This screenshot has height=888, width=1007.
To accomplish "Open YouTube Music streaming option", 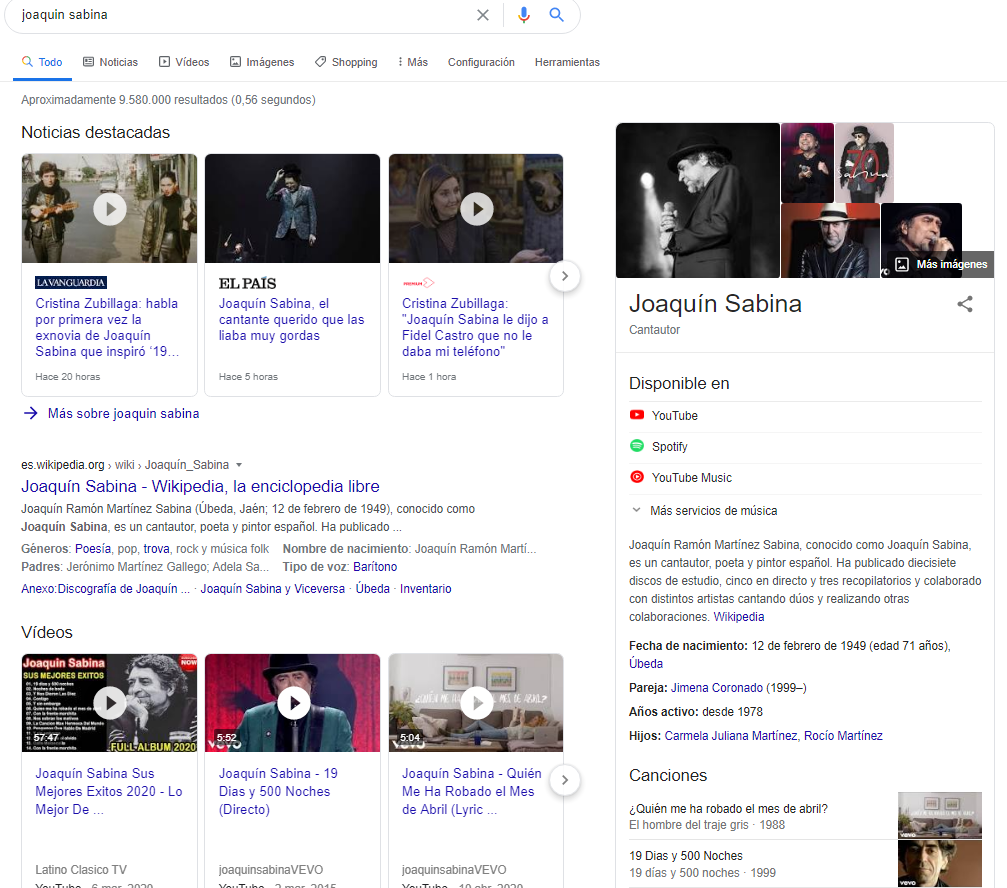I will click(x=691, y=477).
